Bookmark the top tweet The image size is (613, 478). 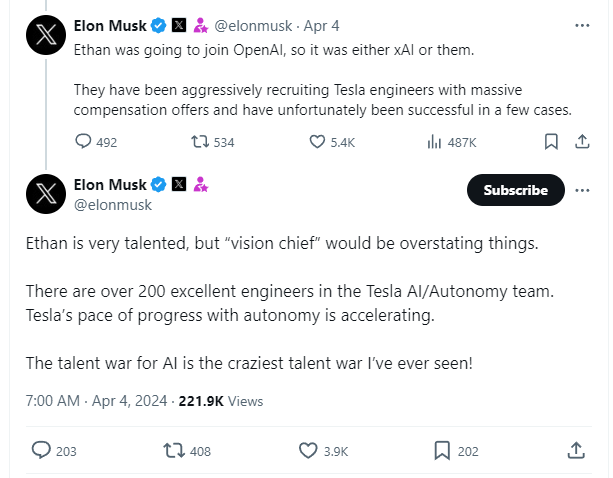point(550,142)
